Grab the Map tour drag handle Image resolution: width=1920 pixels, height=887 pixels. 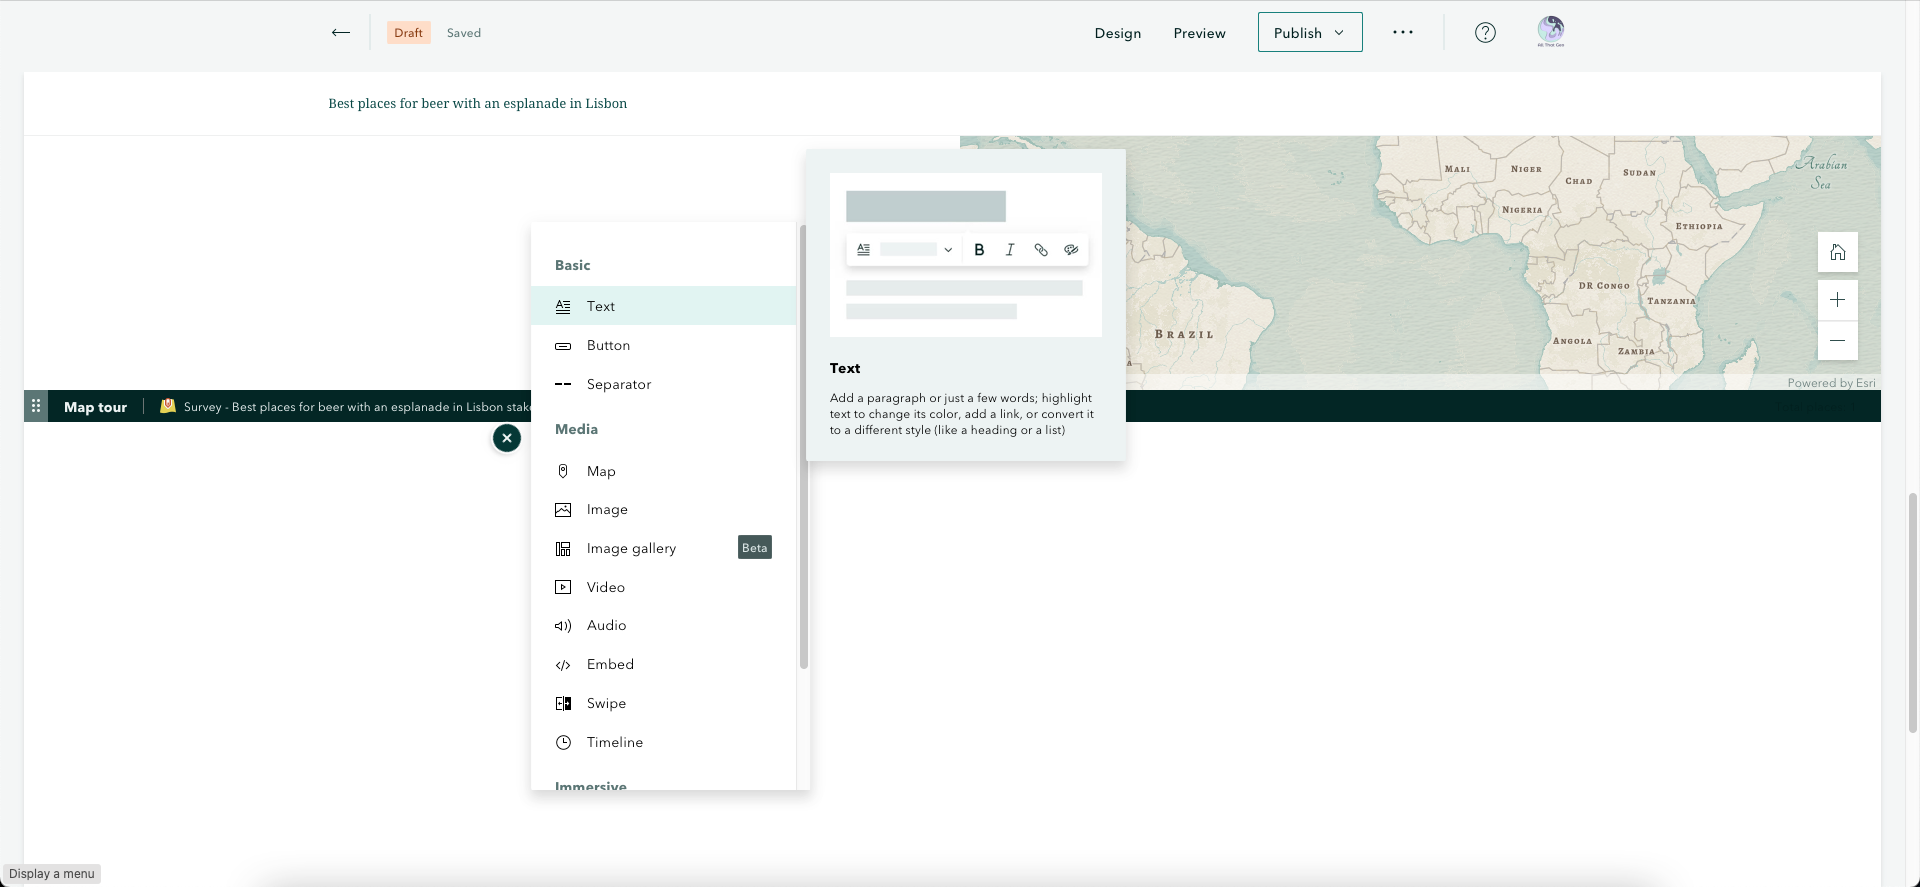(36, 406)
